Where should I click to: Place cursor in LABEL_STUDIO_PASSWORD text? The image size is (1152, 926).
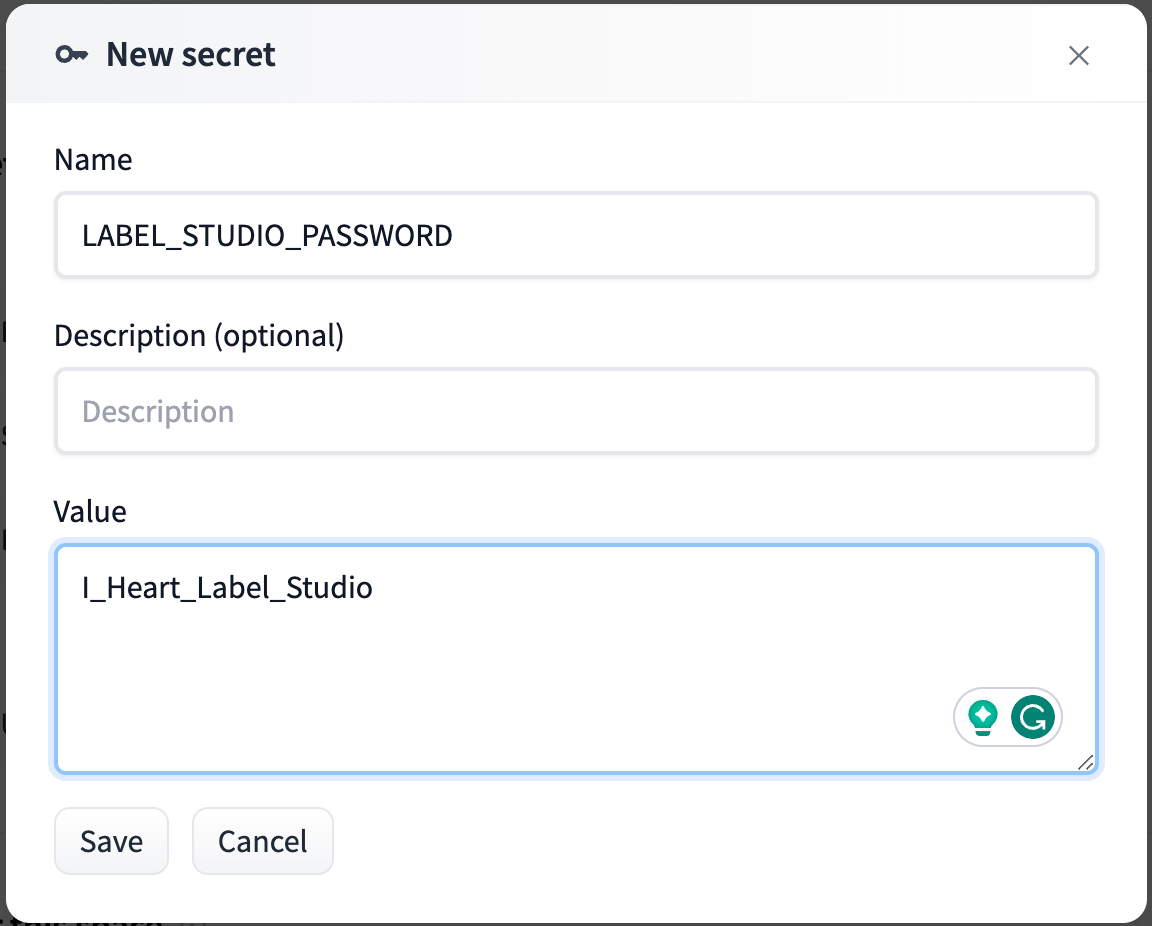point(267,236)
